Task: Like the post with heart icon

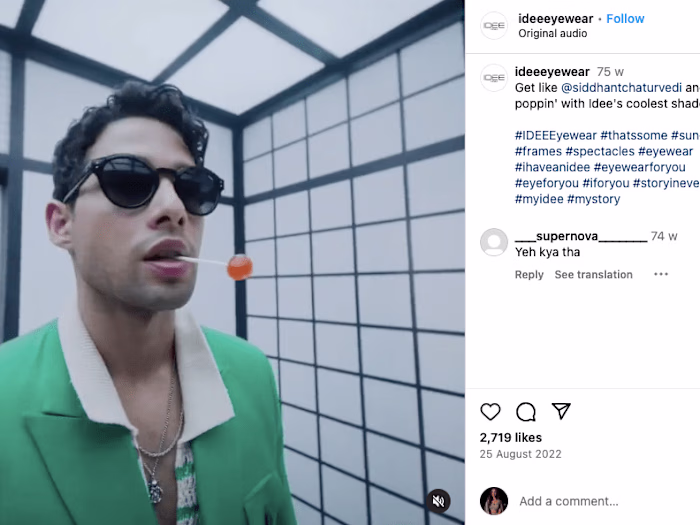Action: click(x=490, y=412)
